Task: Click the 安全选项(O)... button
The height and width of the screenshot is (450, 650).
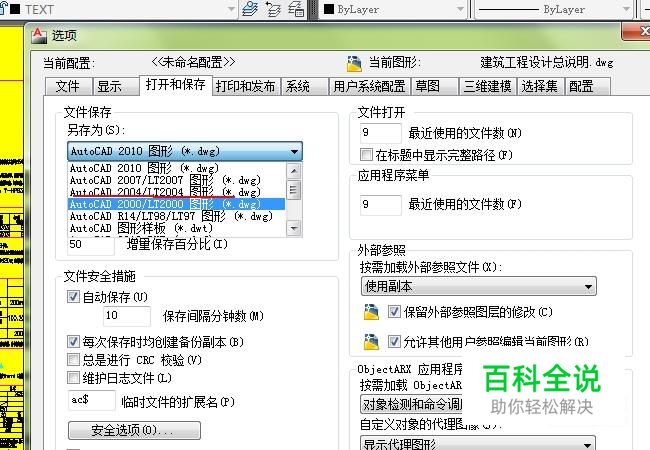Action: 134,430
